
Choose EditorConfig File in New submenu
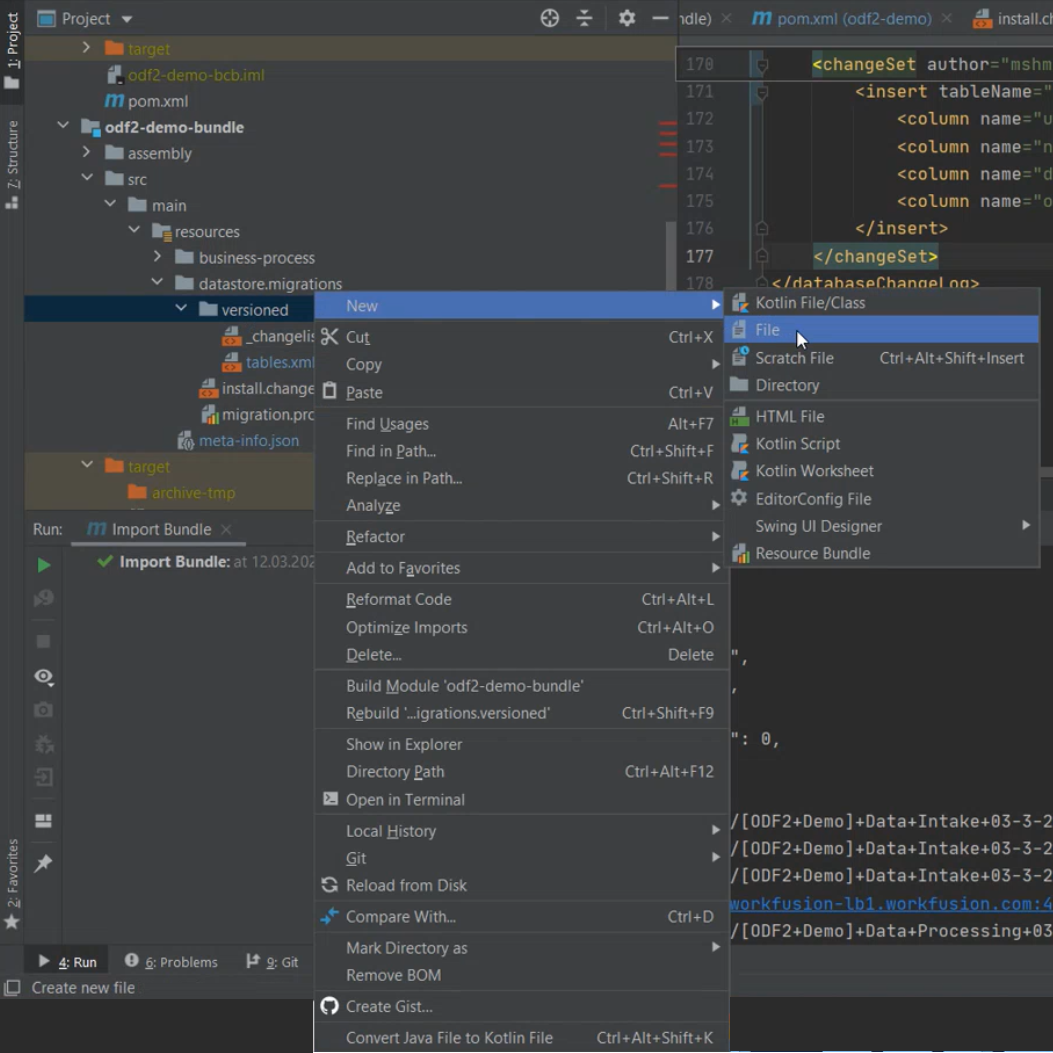[881, 499]
